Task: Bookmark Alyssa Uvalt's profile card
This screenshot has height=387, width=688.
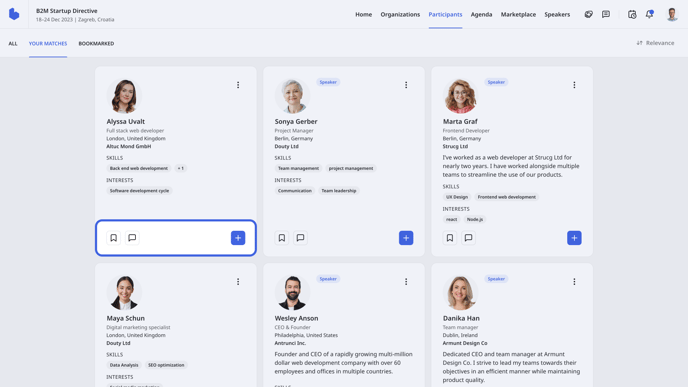Action: 114,238
